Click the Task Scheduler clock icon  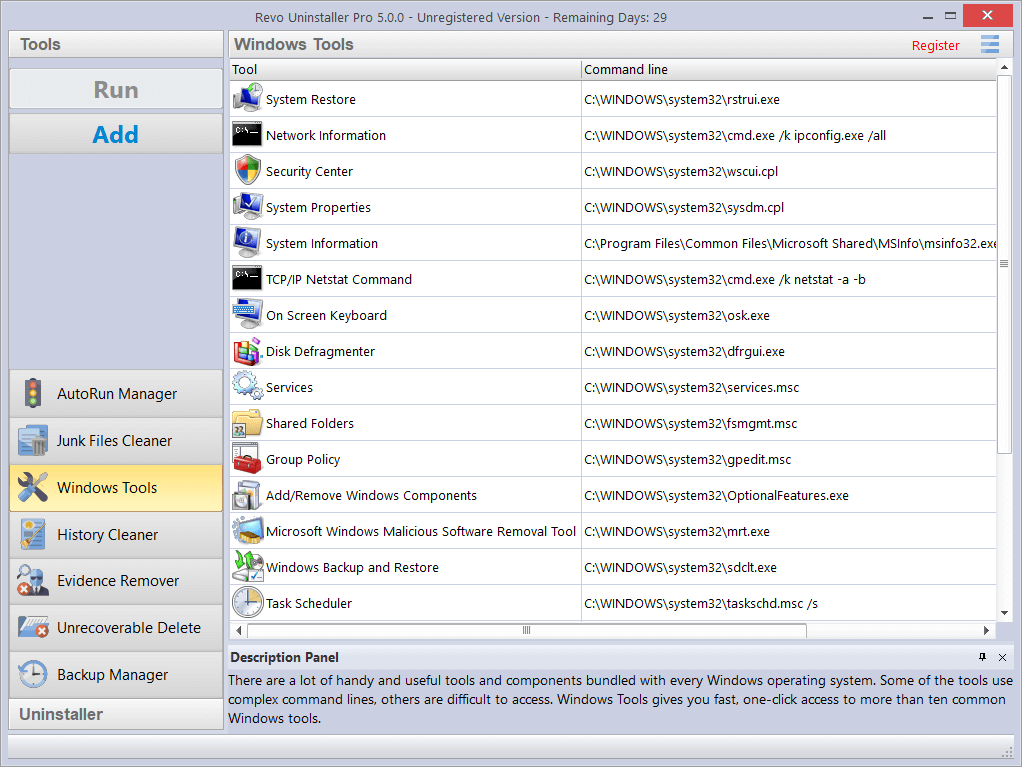(248, 602)
